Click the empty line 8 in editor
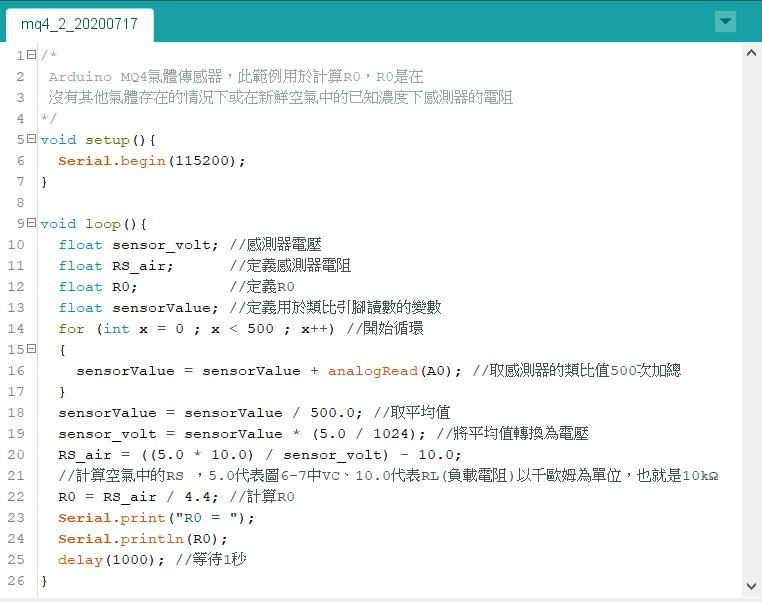This screenshot has width=762, height=602. point(389,203)
